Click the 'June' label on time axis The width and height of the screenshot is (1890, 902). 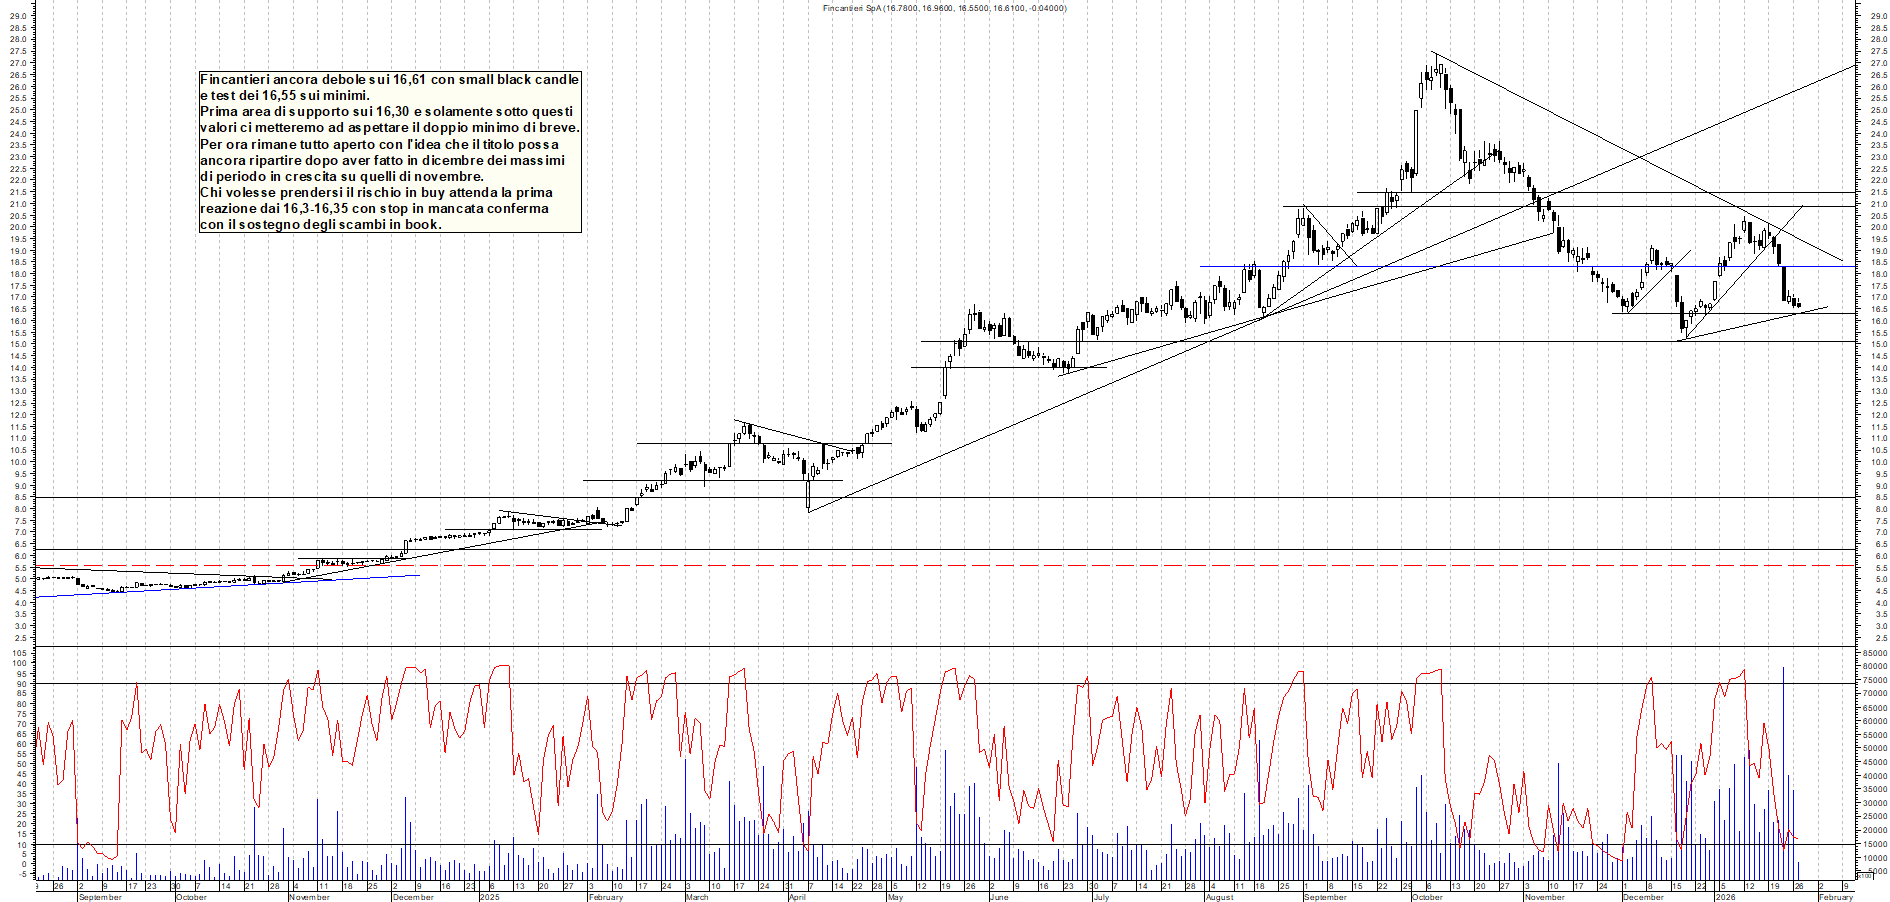tap(999, 897)
